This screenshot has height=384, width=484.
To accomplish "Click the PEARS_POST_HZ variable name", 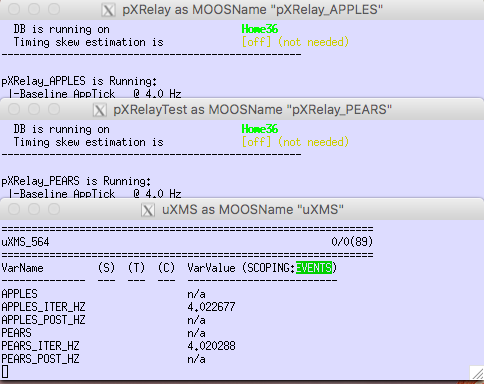I will (40, 359).
